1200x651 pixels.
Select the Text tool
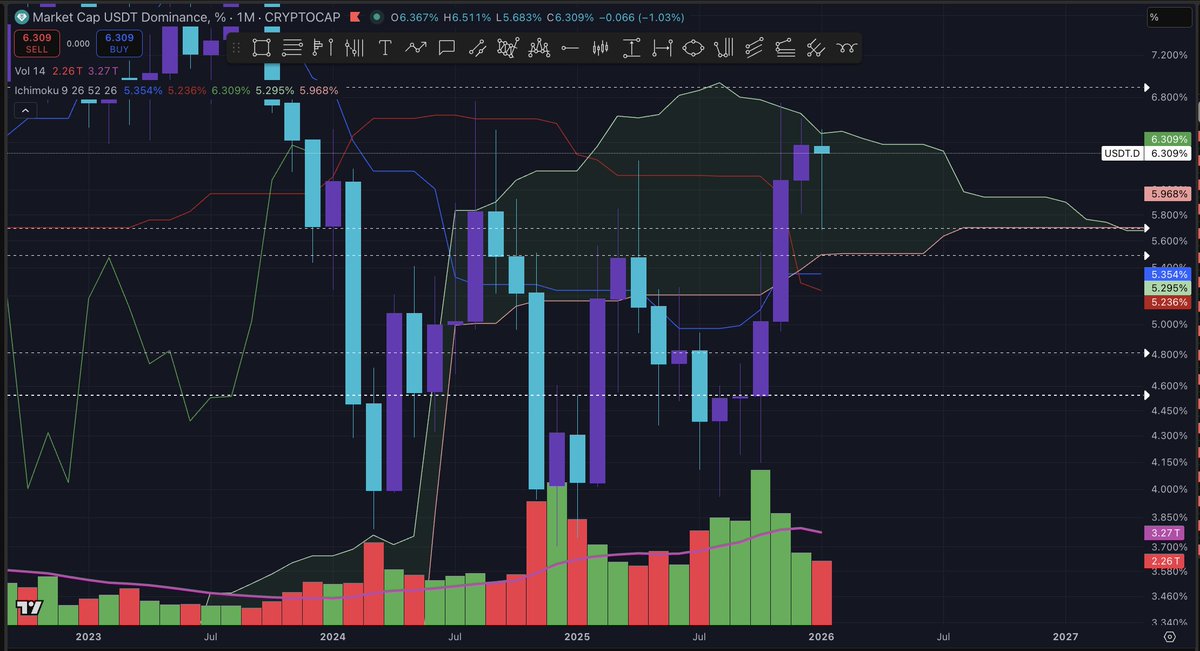(x=385, y=47)
